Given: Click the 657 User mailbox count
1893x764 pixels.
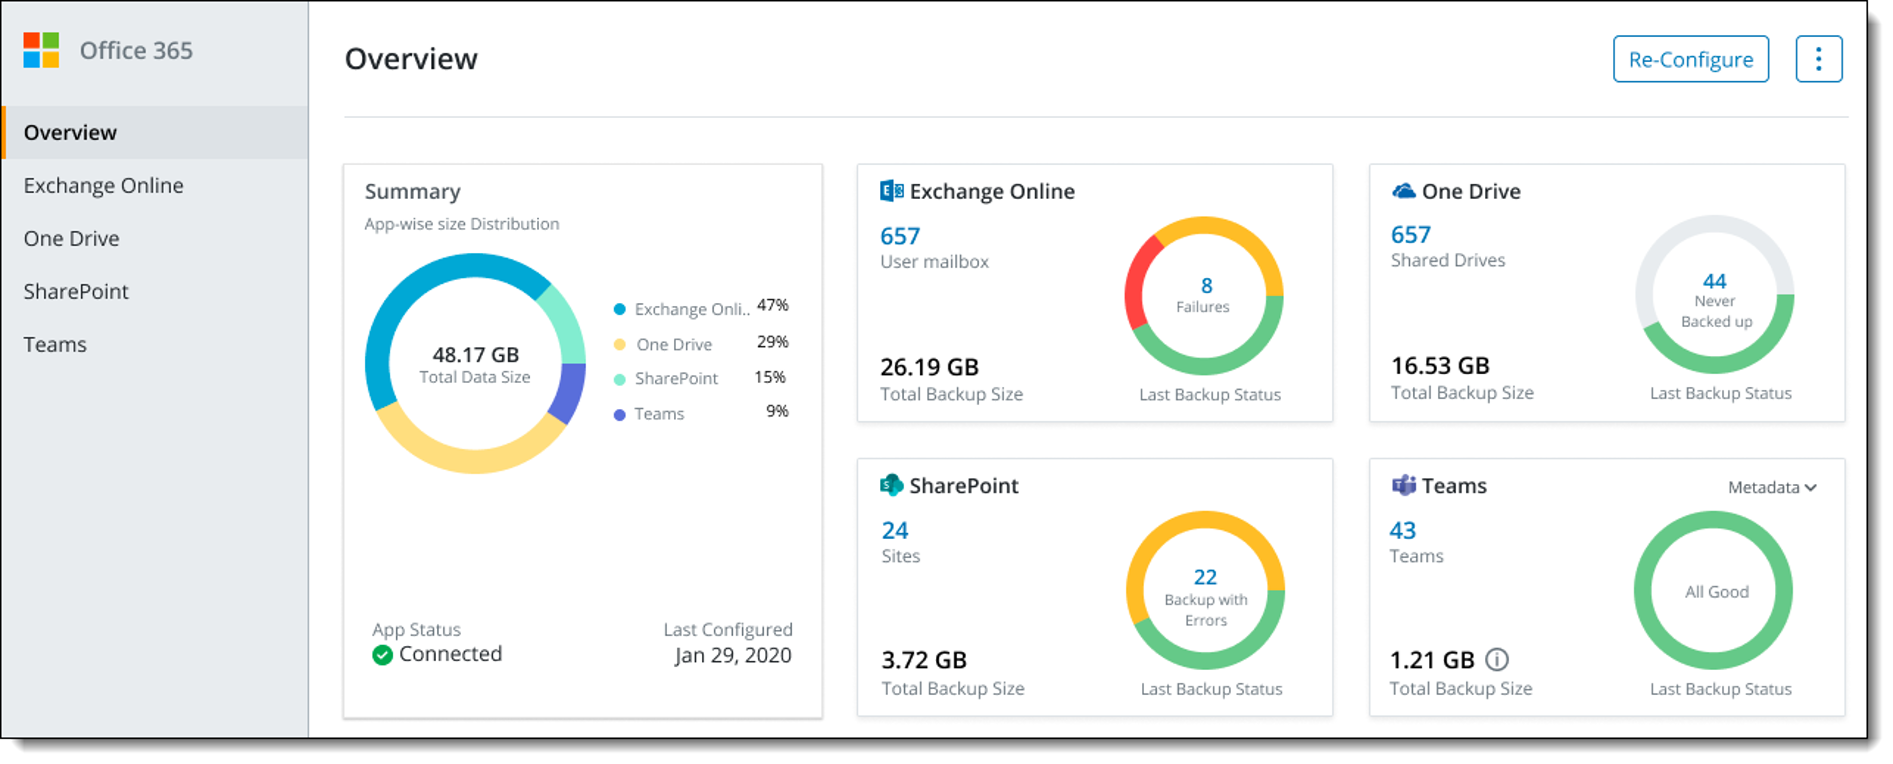Looking at the screenshot, I should pos(900,236).
